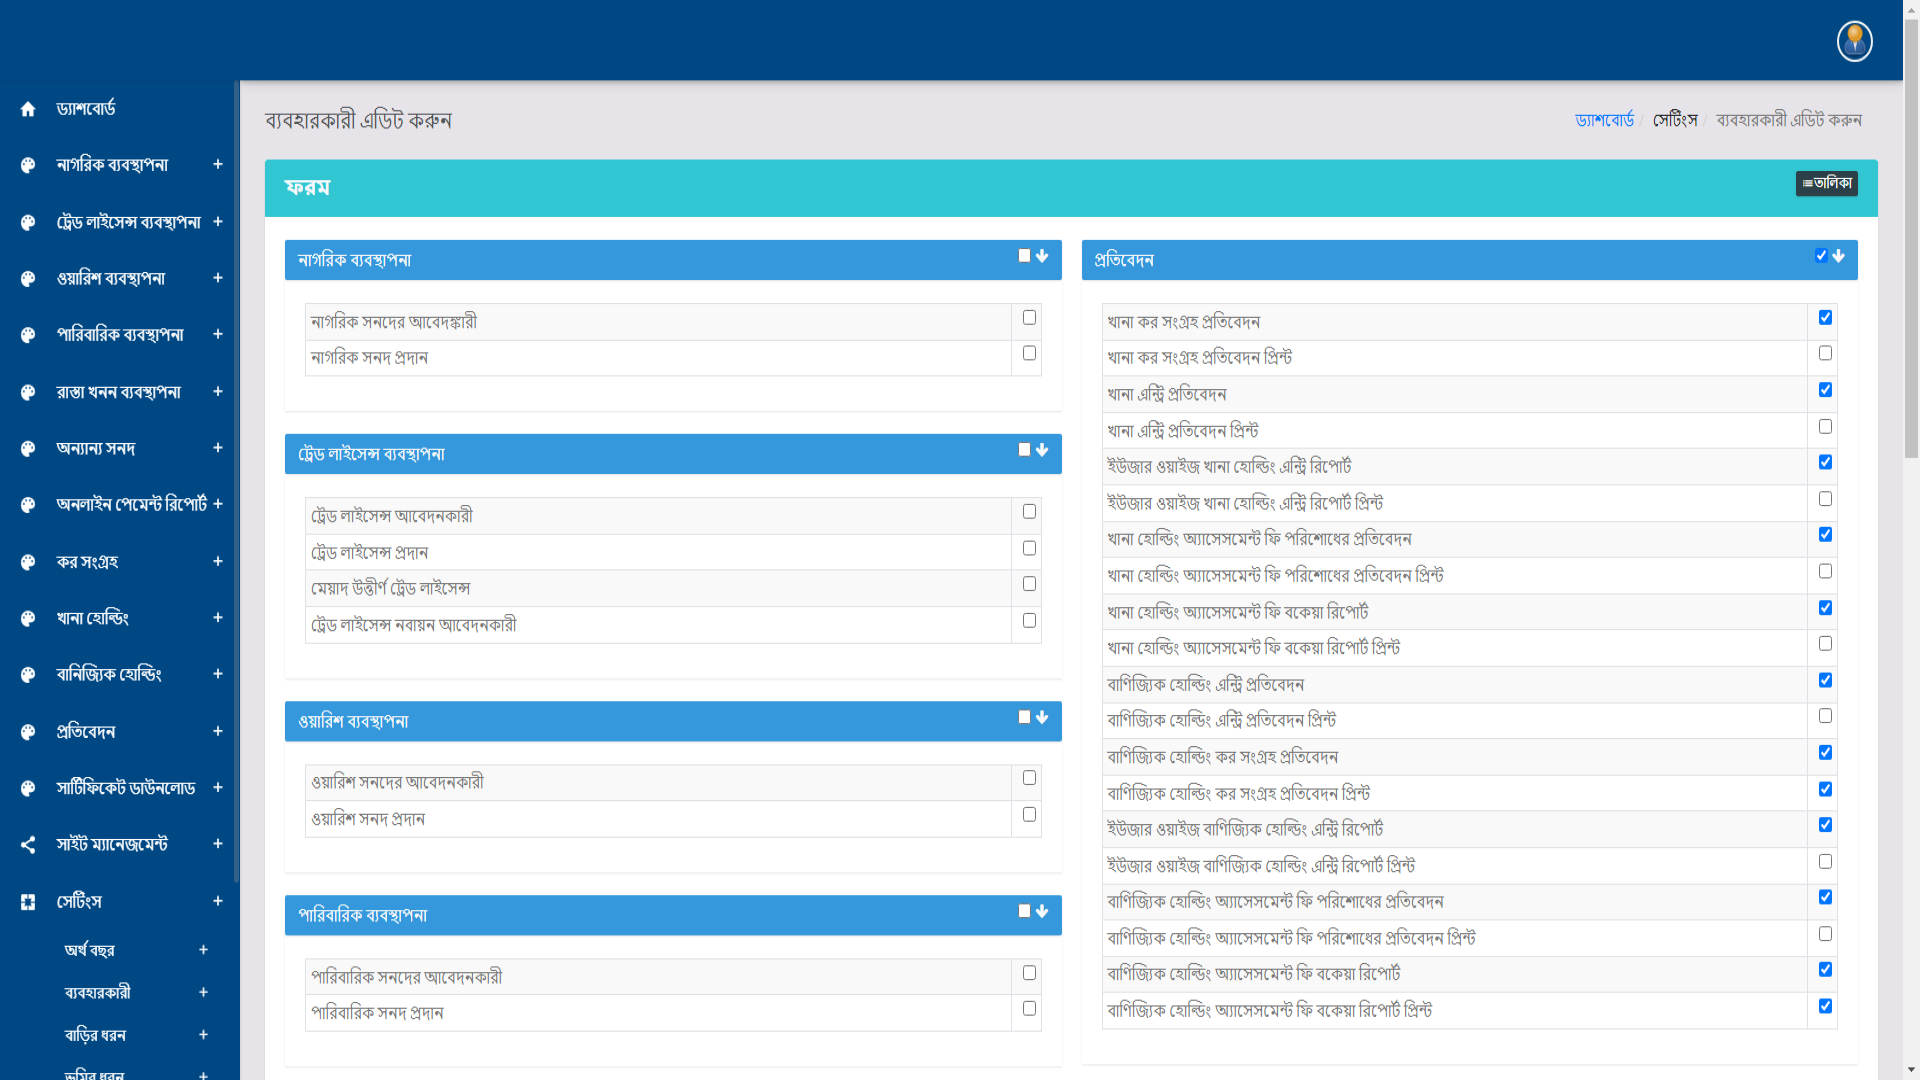Click the user profile avatar icon
The image size is (1920, 1080).
click(1854, 41)
